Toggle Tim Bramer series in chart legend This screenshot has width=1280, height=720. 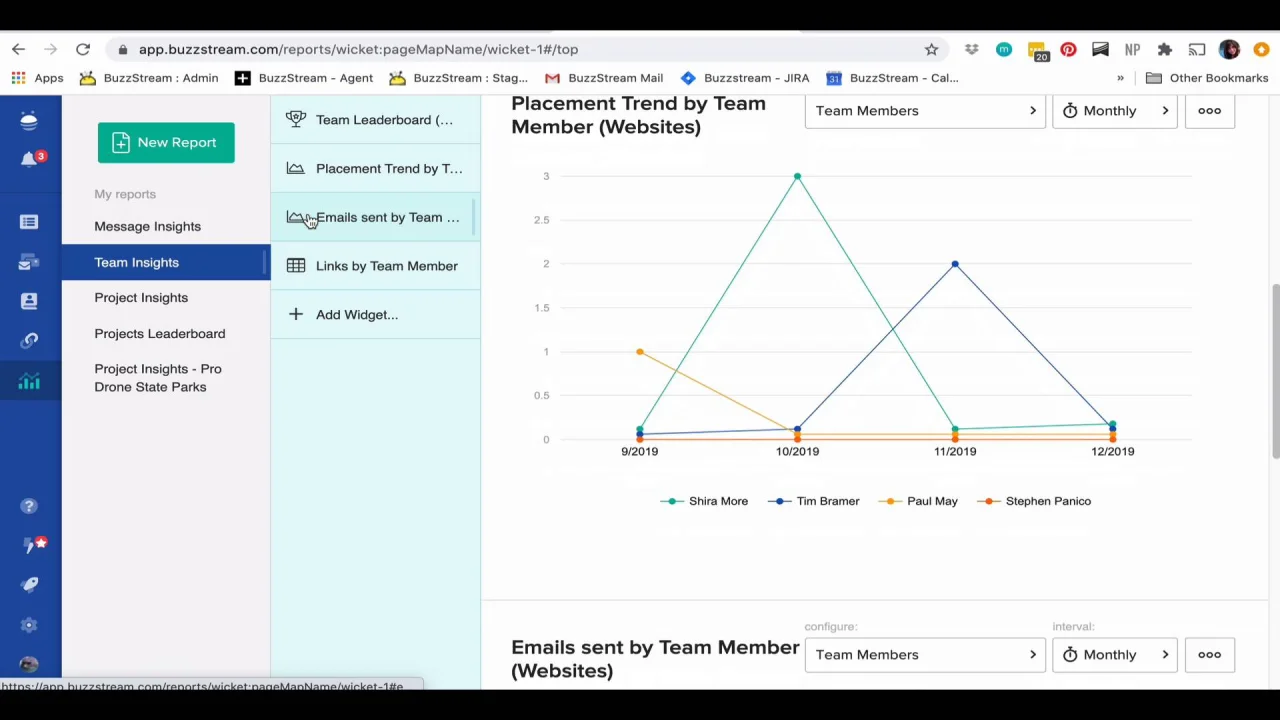[x=814, y=501]
